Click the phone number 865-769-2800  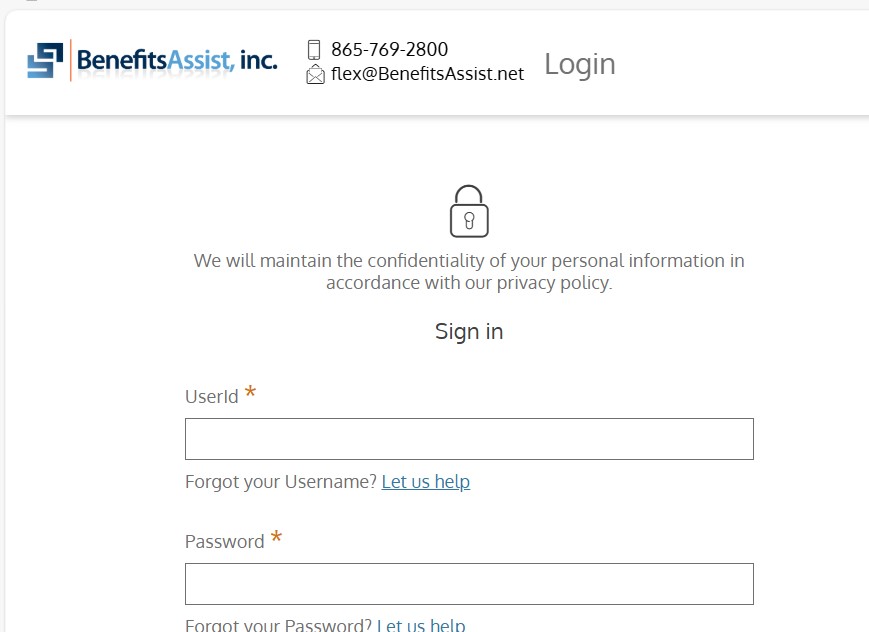(390, 49)
